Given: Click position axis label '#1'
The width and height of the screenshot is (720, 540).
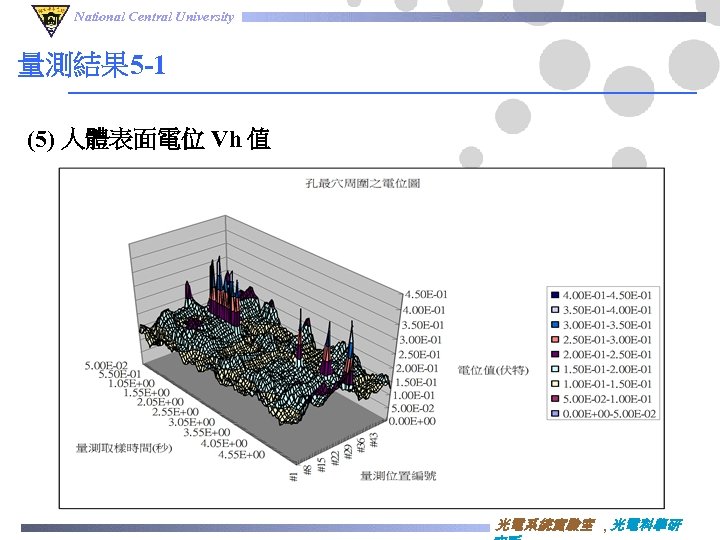Looking at the screenshot, I should coord(294,477).
